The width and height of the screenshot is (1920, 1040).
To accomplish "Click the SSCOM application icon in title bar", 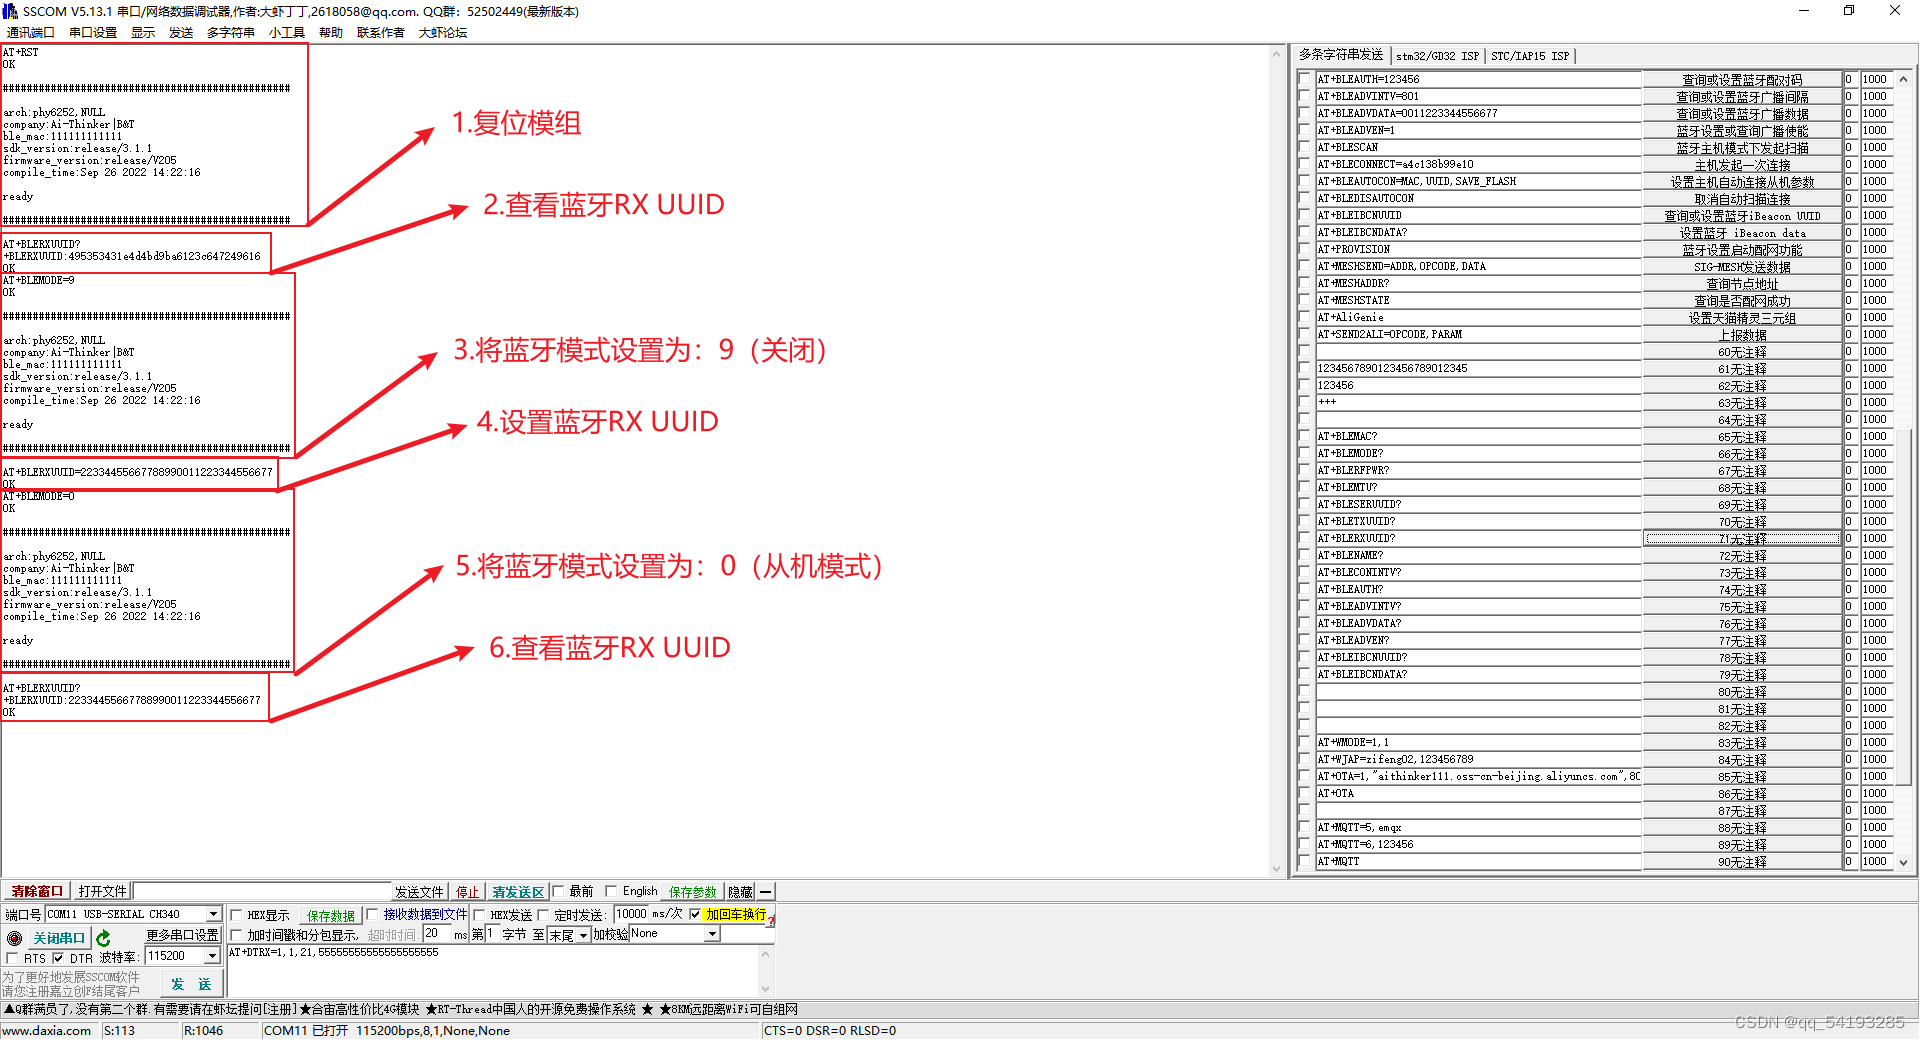I will [10, 11].
